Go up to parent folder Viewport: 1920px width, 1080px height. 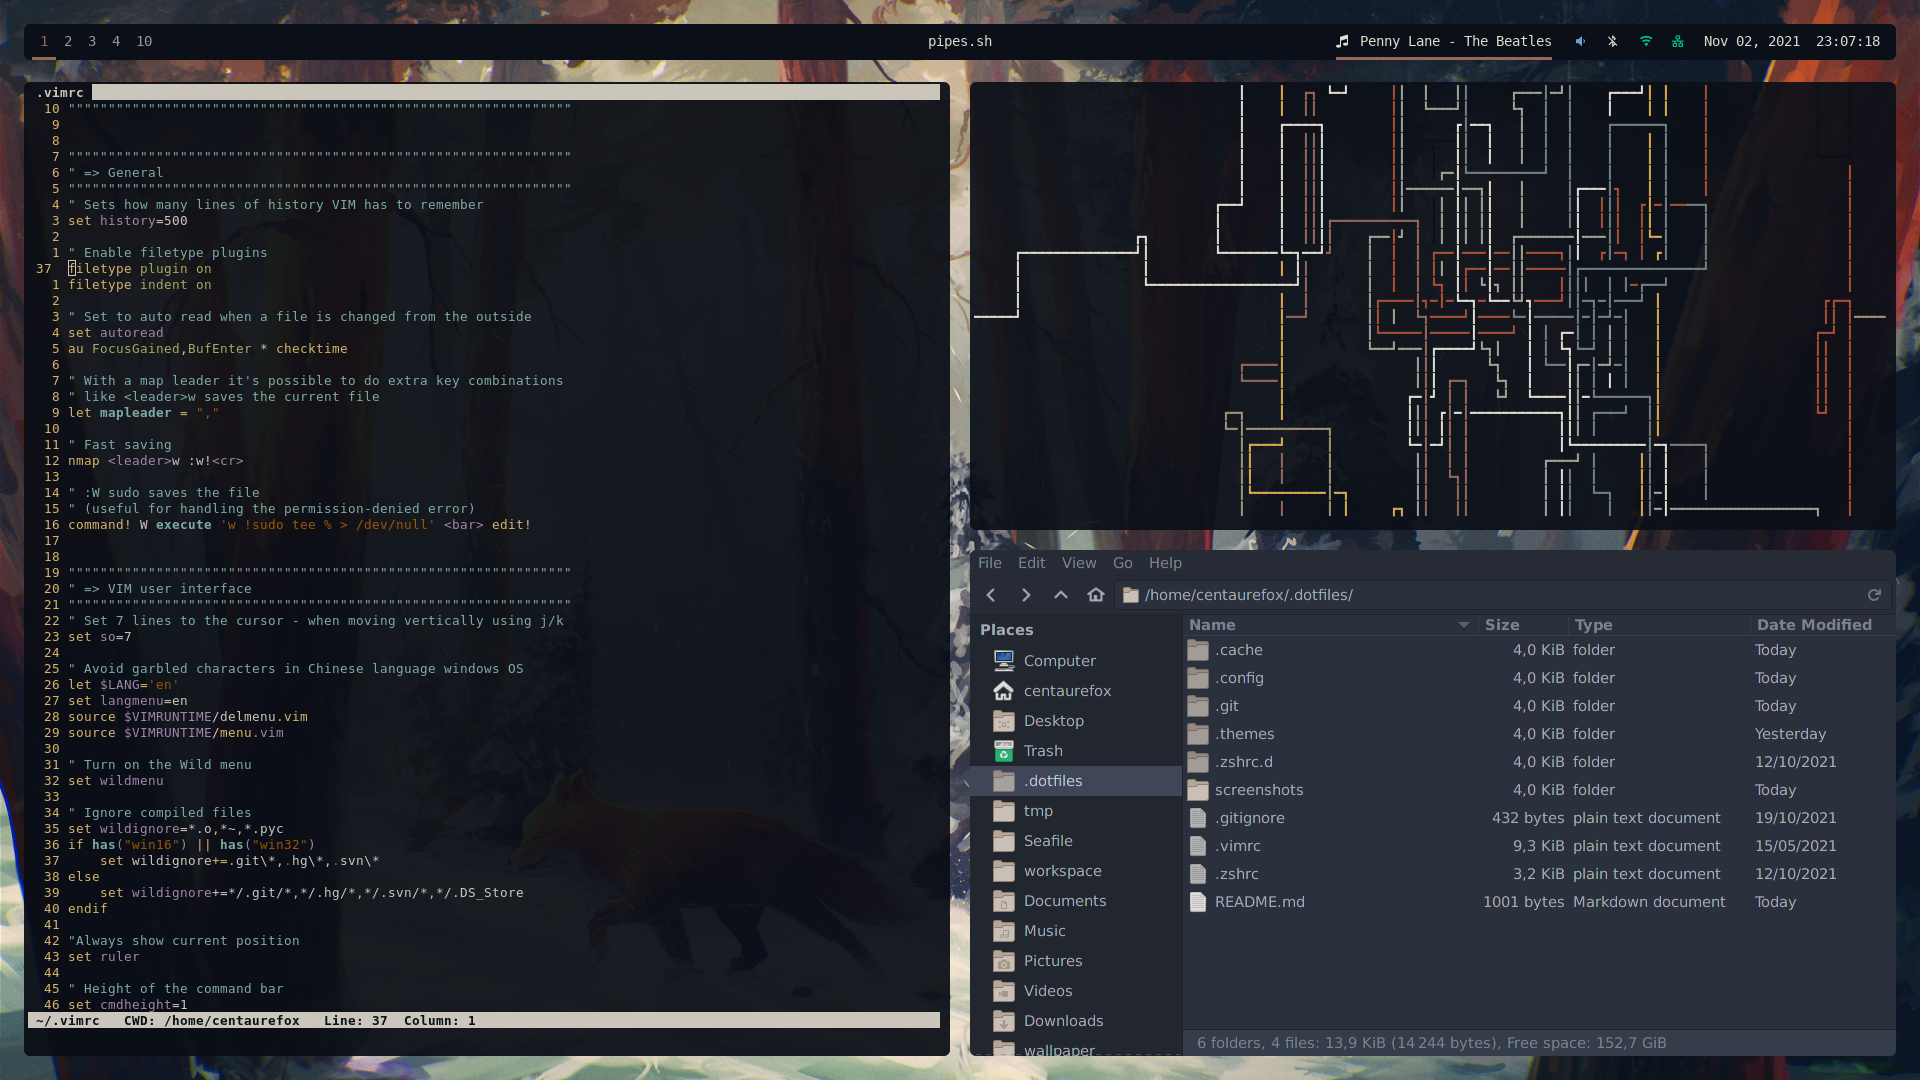[1061, 595]
